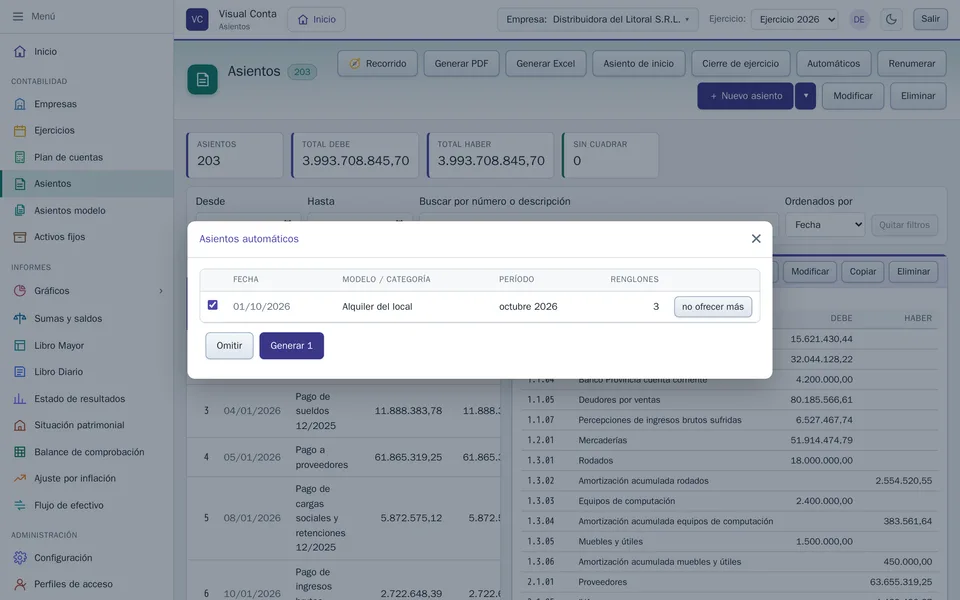Click the Asientos modelo icon

[x=20, y=211]
